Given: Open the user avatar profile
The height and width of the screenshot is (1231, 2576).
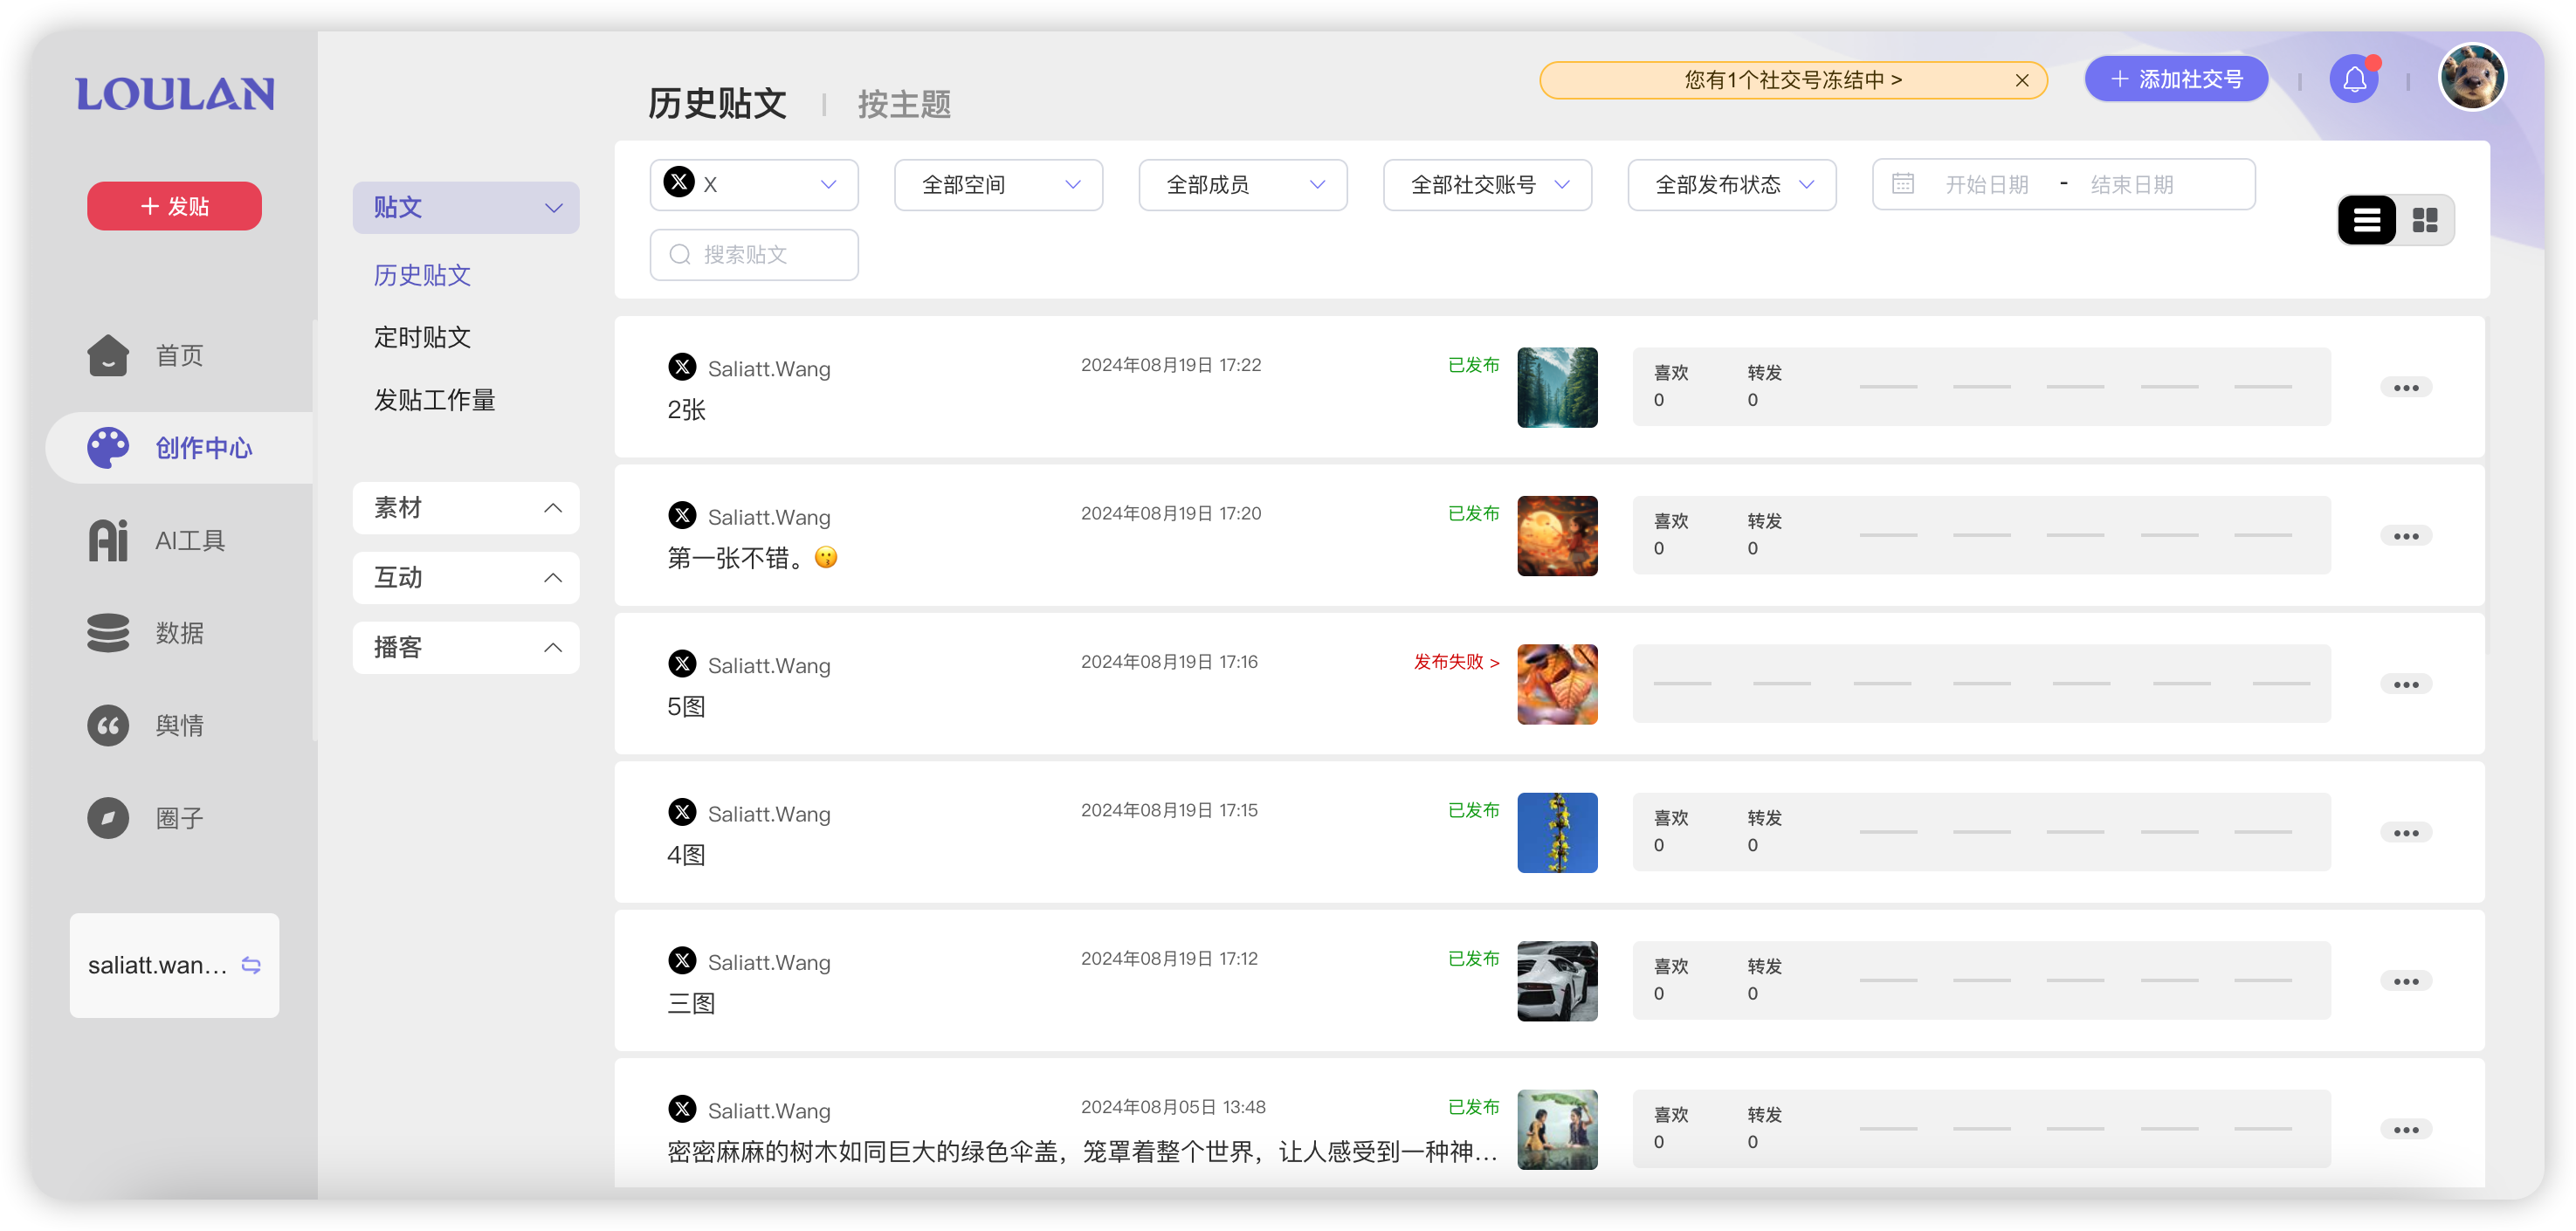Looking at the screenshot, I should point(2472,77).
